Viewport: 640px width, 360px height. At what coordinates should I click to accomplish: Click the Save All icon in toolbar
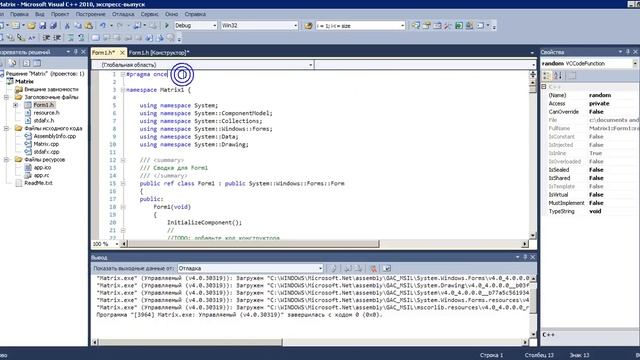point(53,25)
